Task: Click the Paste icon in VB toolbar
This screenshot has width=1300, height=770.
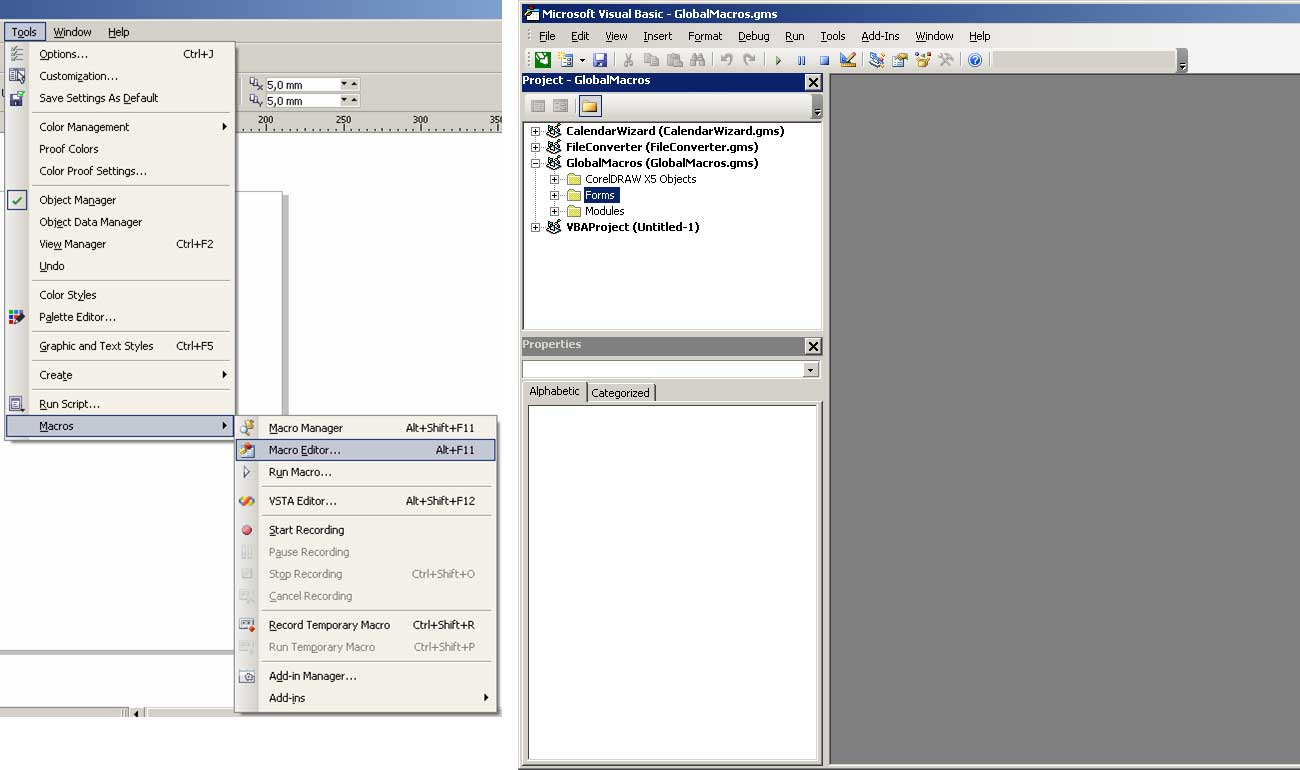Action: [x=675, y=60]
